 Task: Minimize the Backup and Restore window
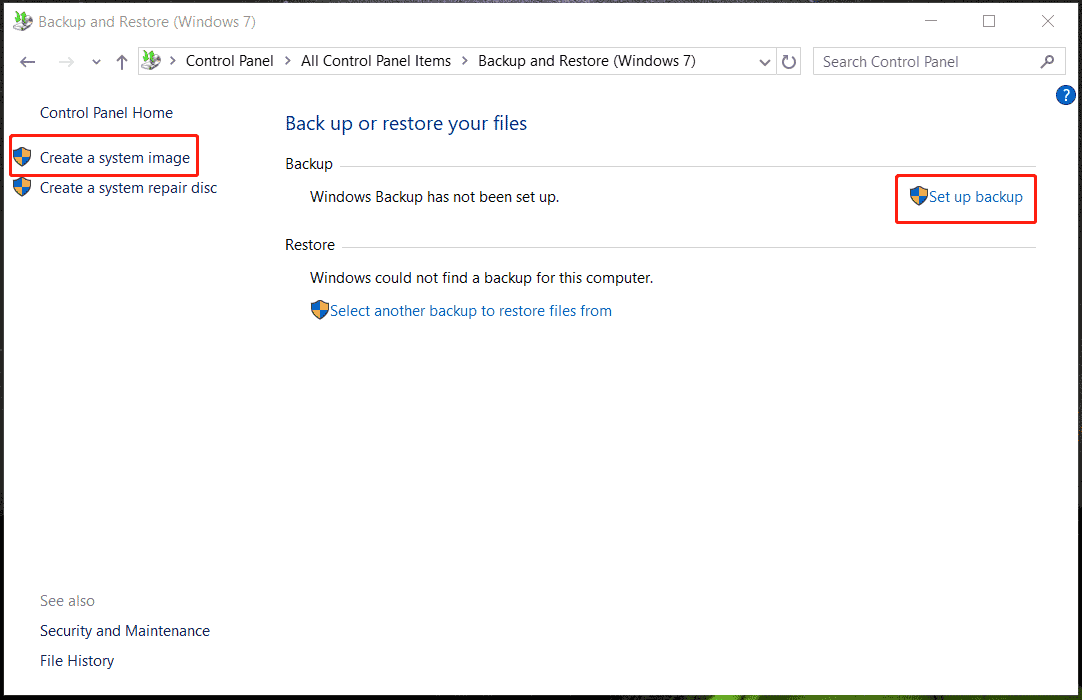click(x=931, y=21)
